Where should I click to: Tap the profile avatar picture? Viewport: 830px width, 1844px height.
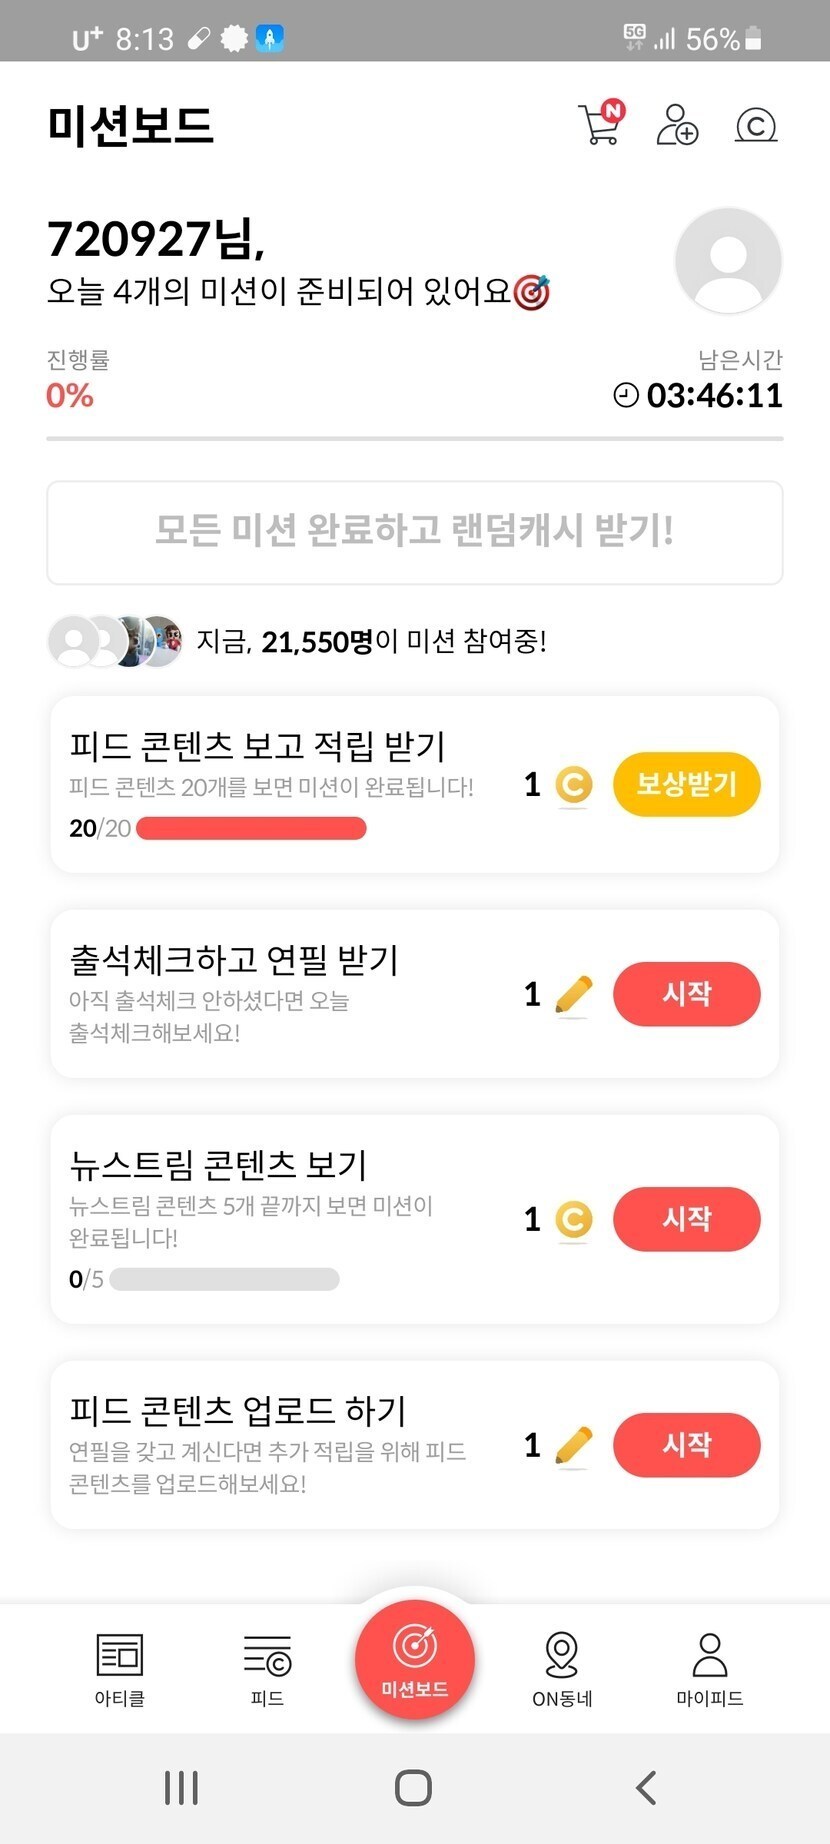(728, 261)
